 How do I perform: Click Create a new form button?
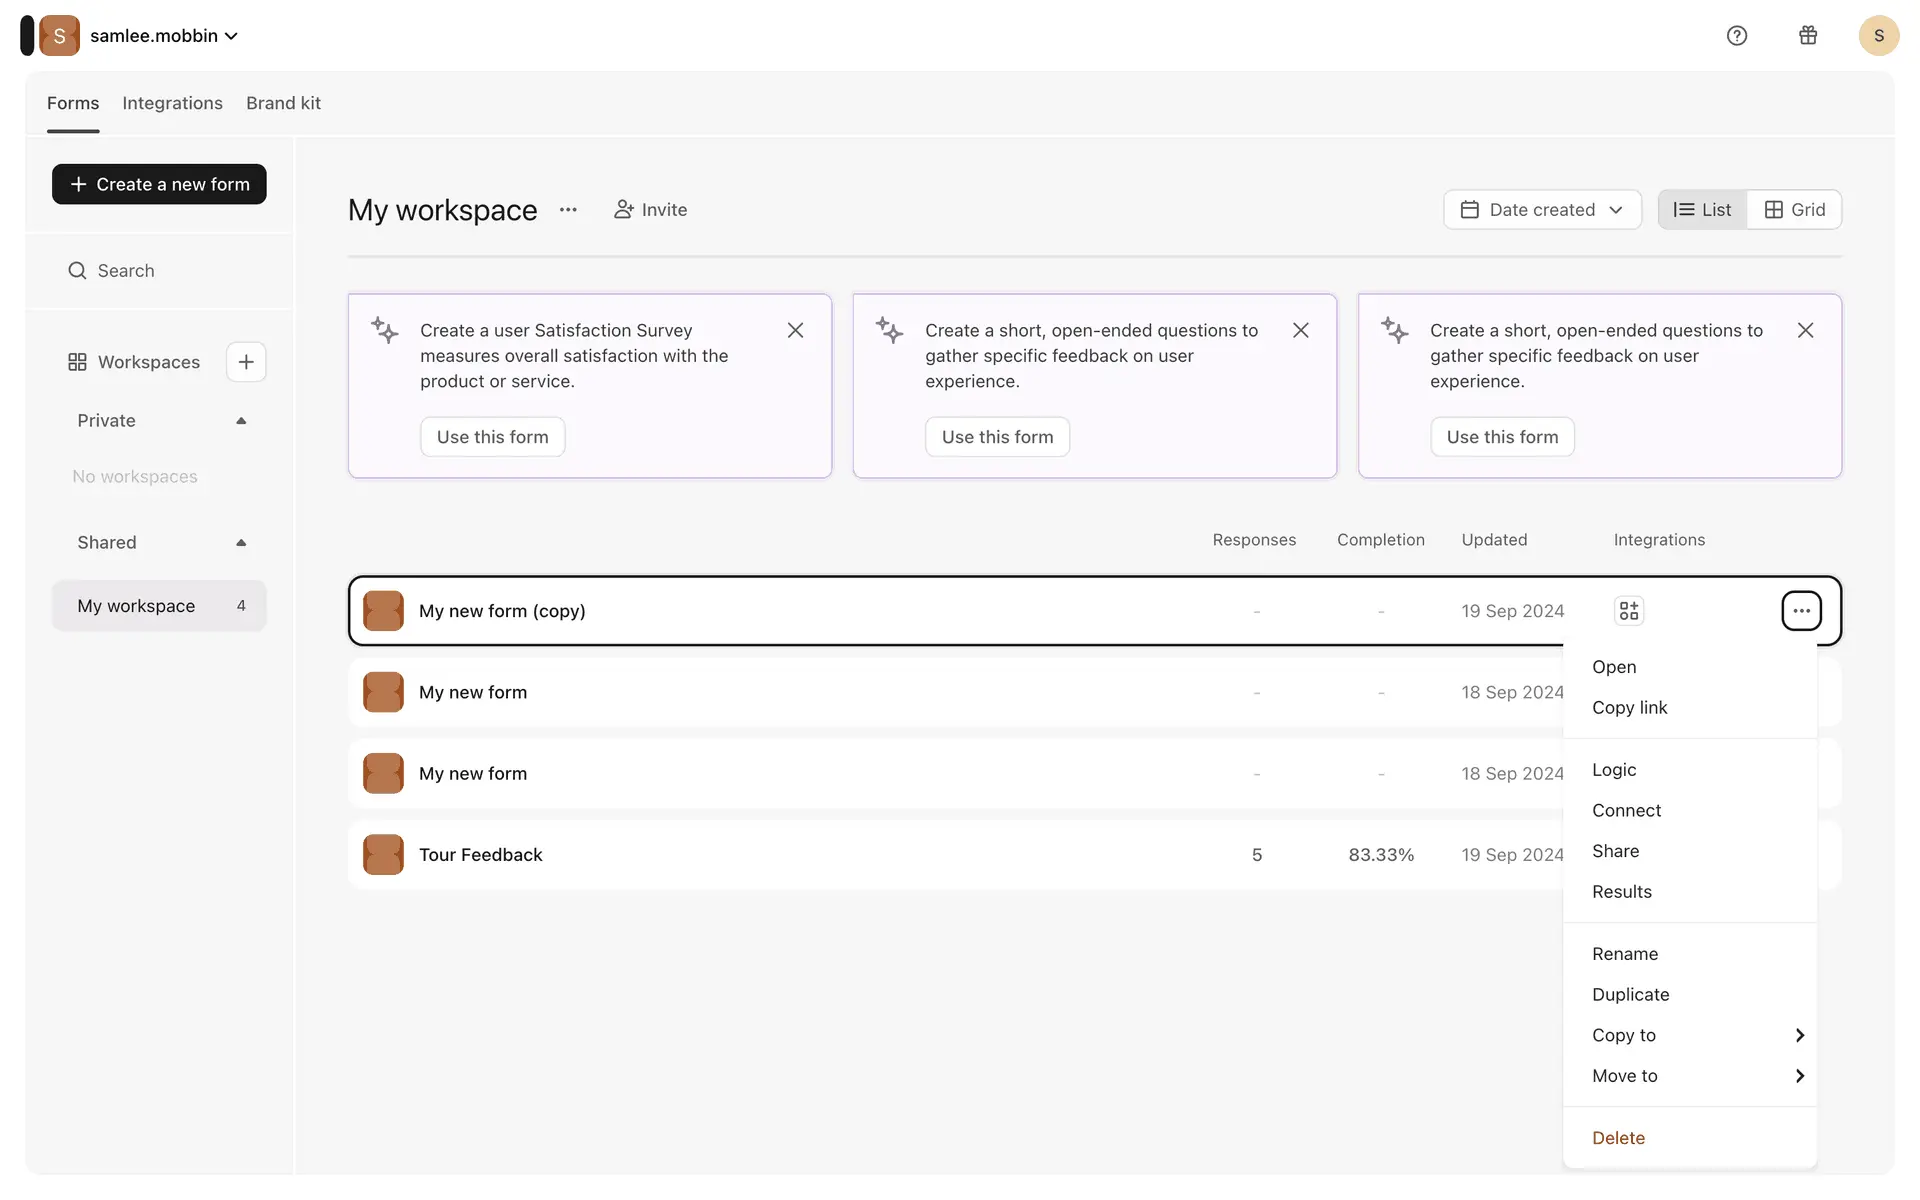tap(159, 184)
